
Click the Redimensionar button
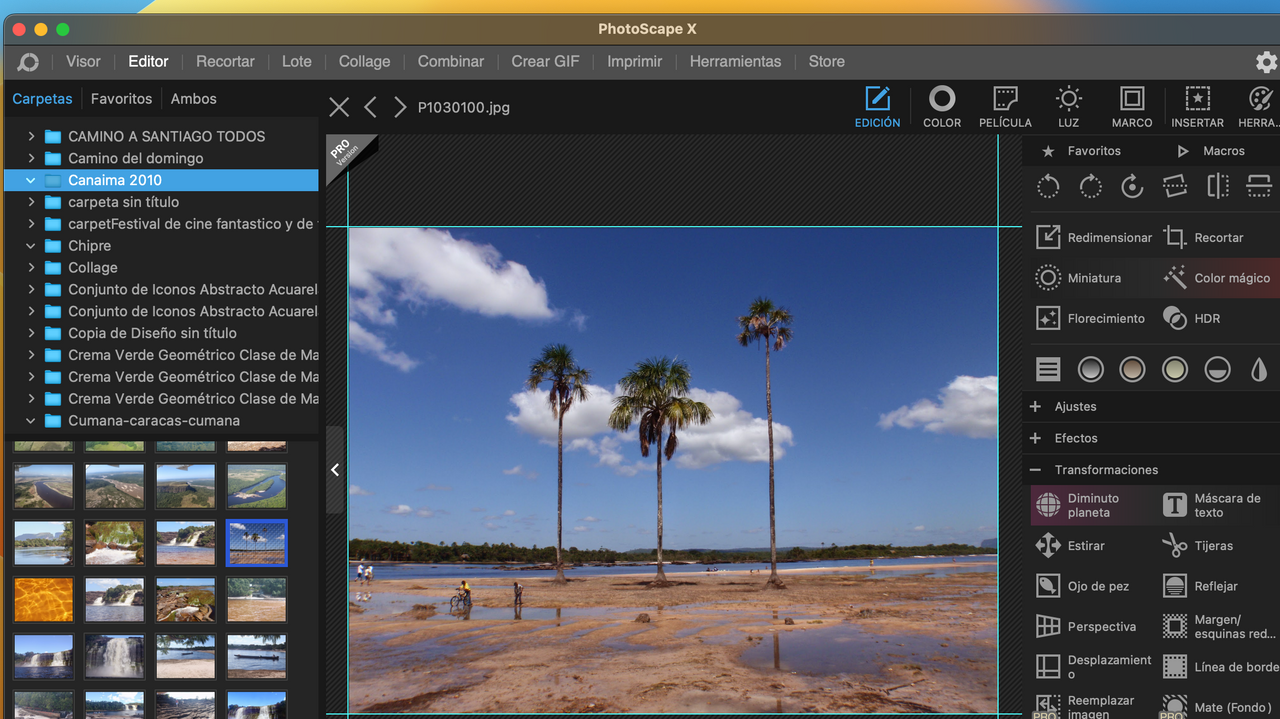pyautogui.click(x=1093, y=238)
